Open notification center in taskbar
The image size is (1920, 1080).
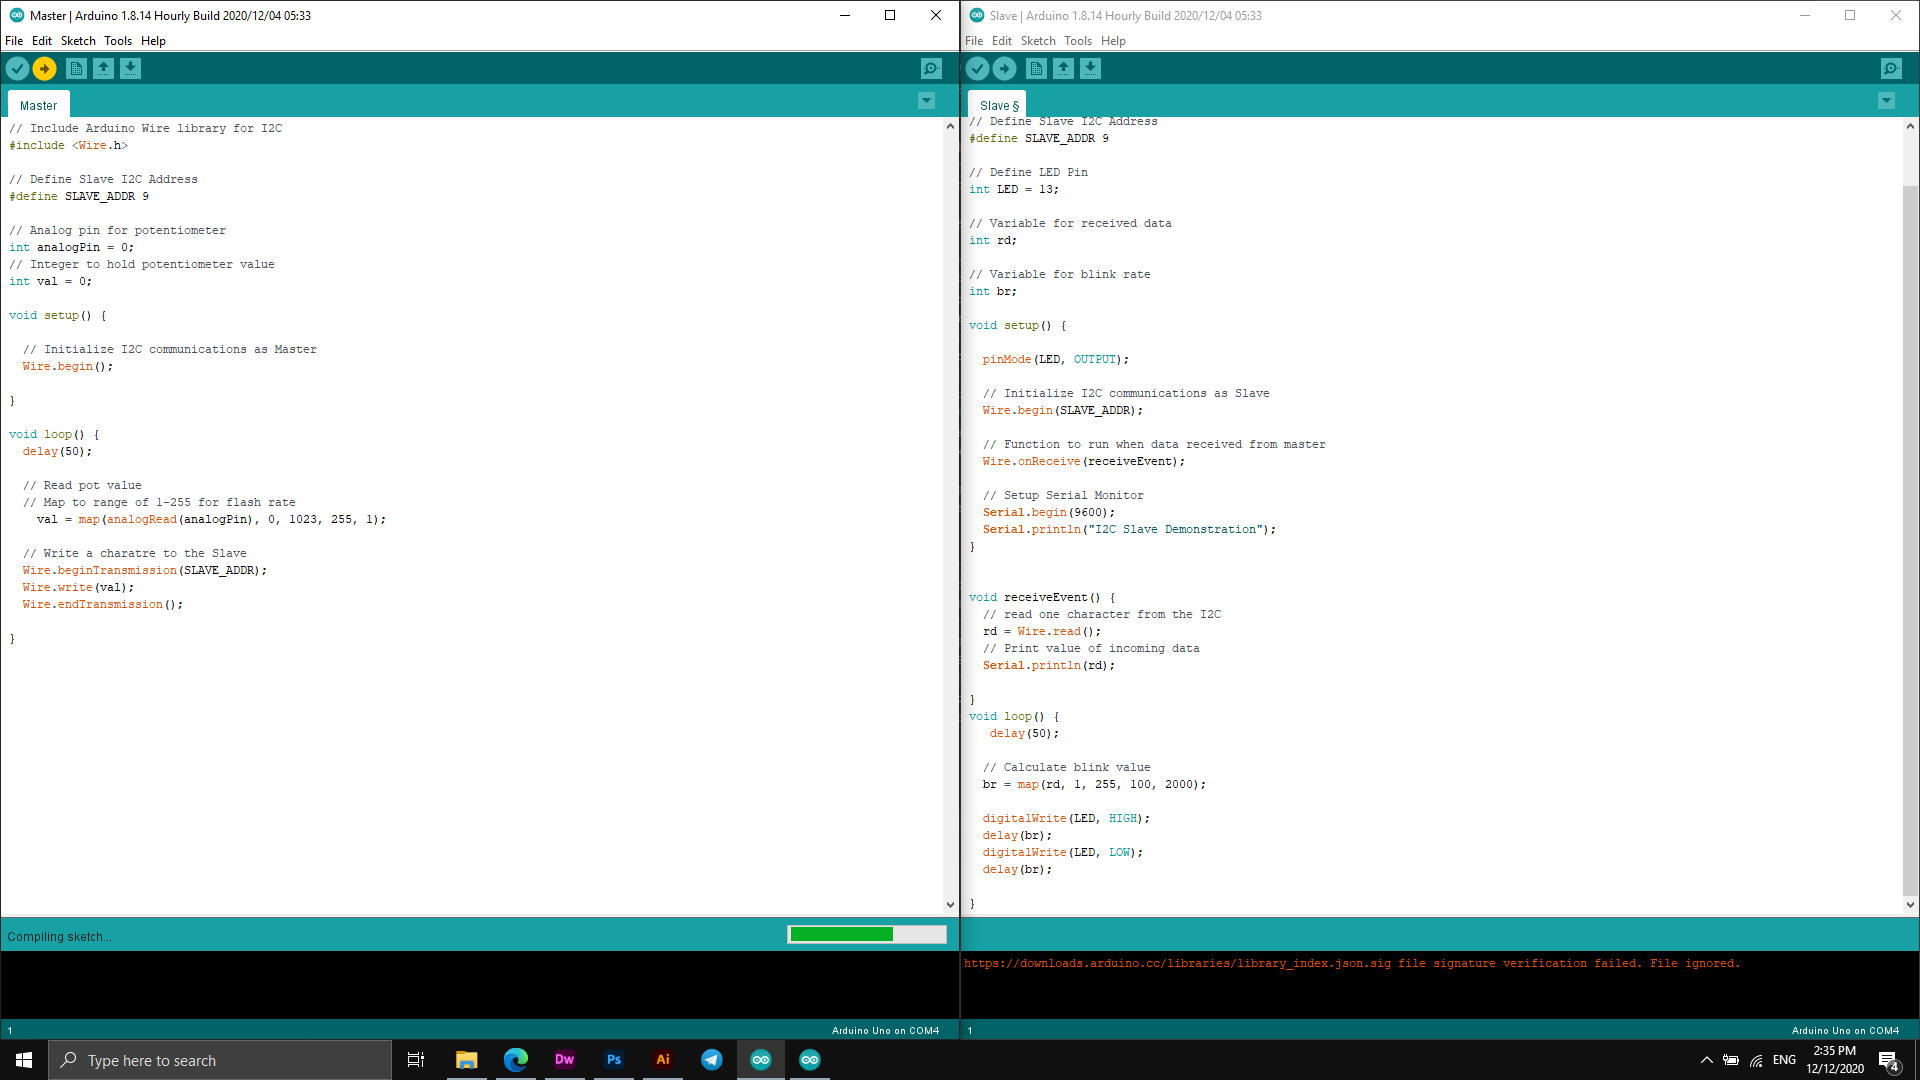tap(1889, 1061)
